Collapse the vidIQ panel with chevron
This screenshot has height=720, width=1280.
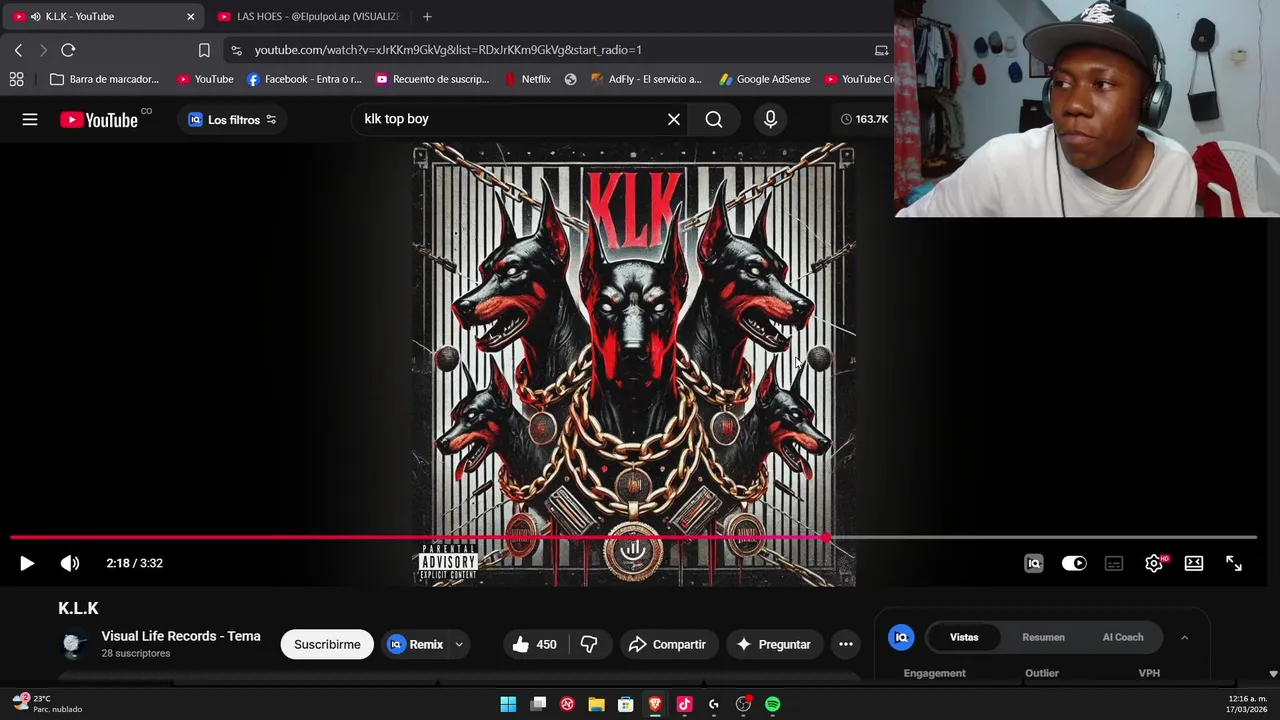[1184, 637]
